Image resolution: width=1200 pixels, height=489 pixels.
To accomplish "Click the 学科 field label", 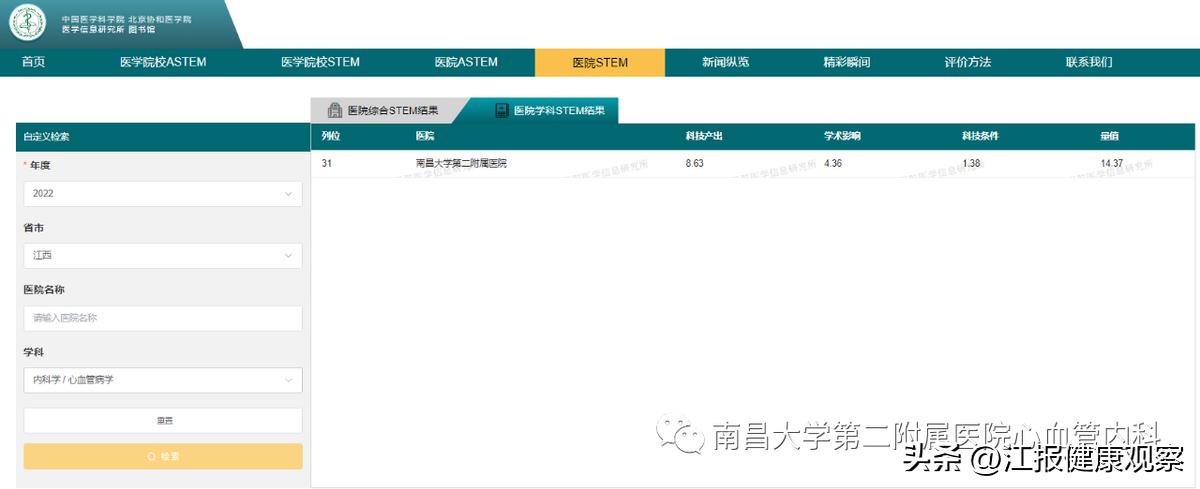I will click(x=34, y=352).
